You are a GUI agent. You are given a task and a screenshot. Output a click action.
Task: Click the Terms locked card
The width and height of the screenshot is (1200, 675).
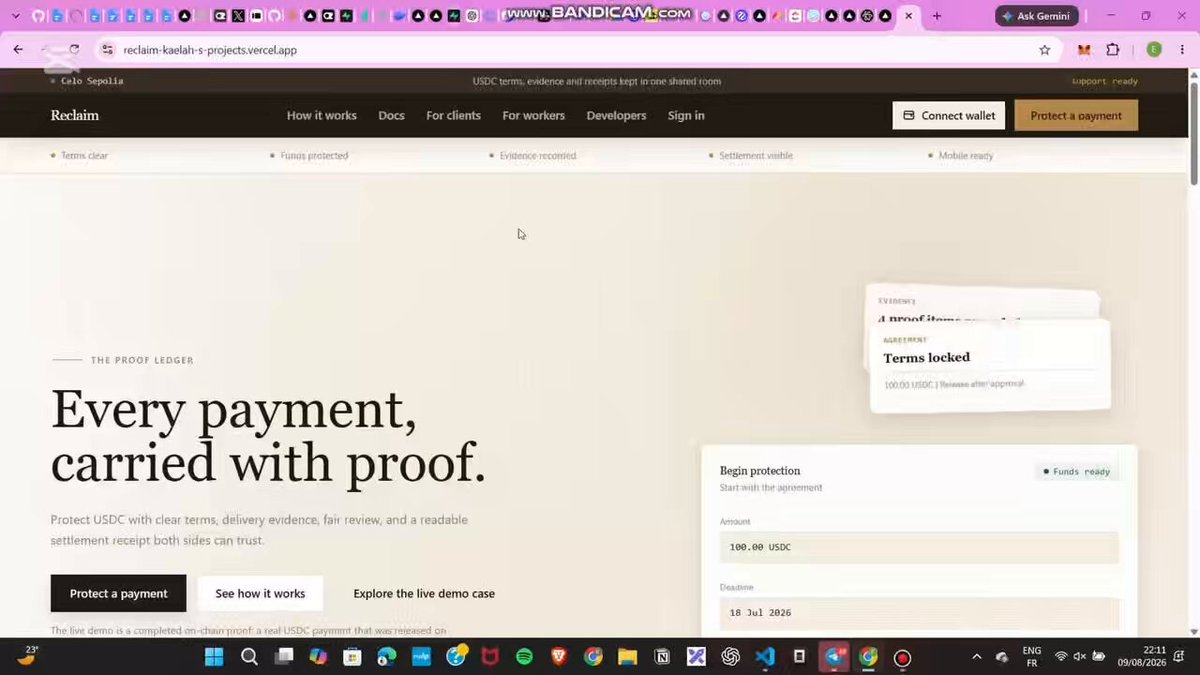tap(990, 366)
